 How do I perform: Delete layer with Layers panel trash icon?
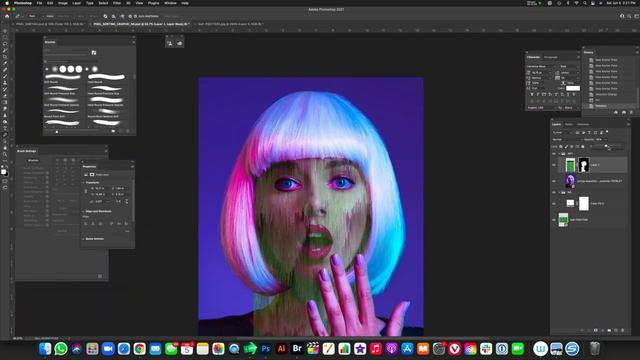tap(622, 330)
